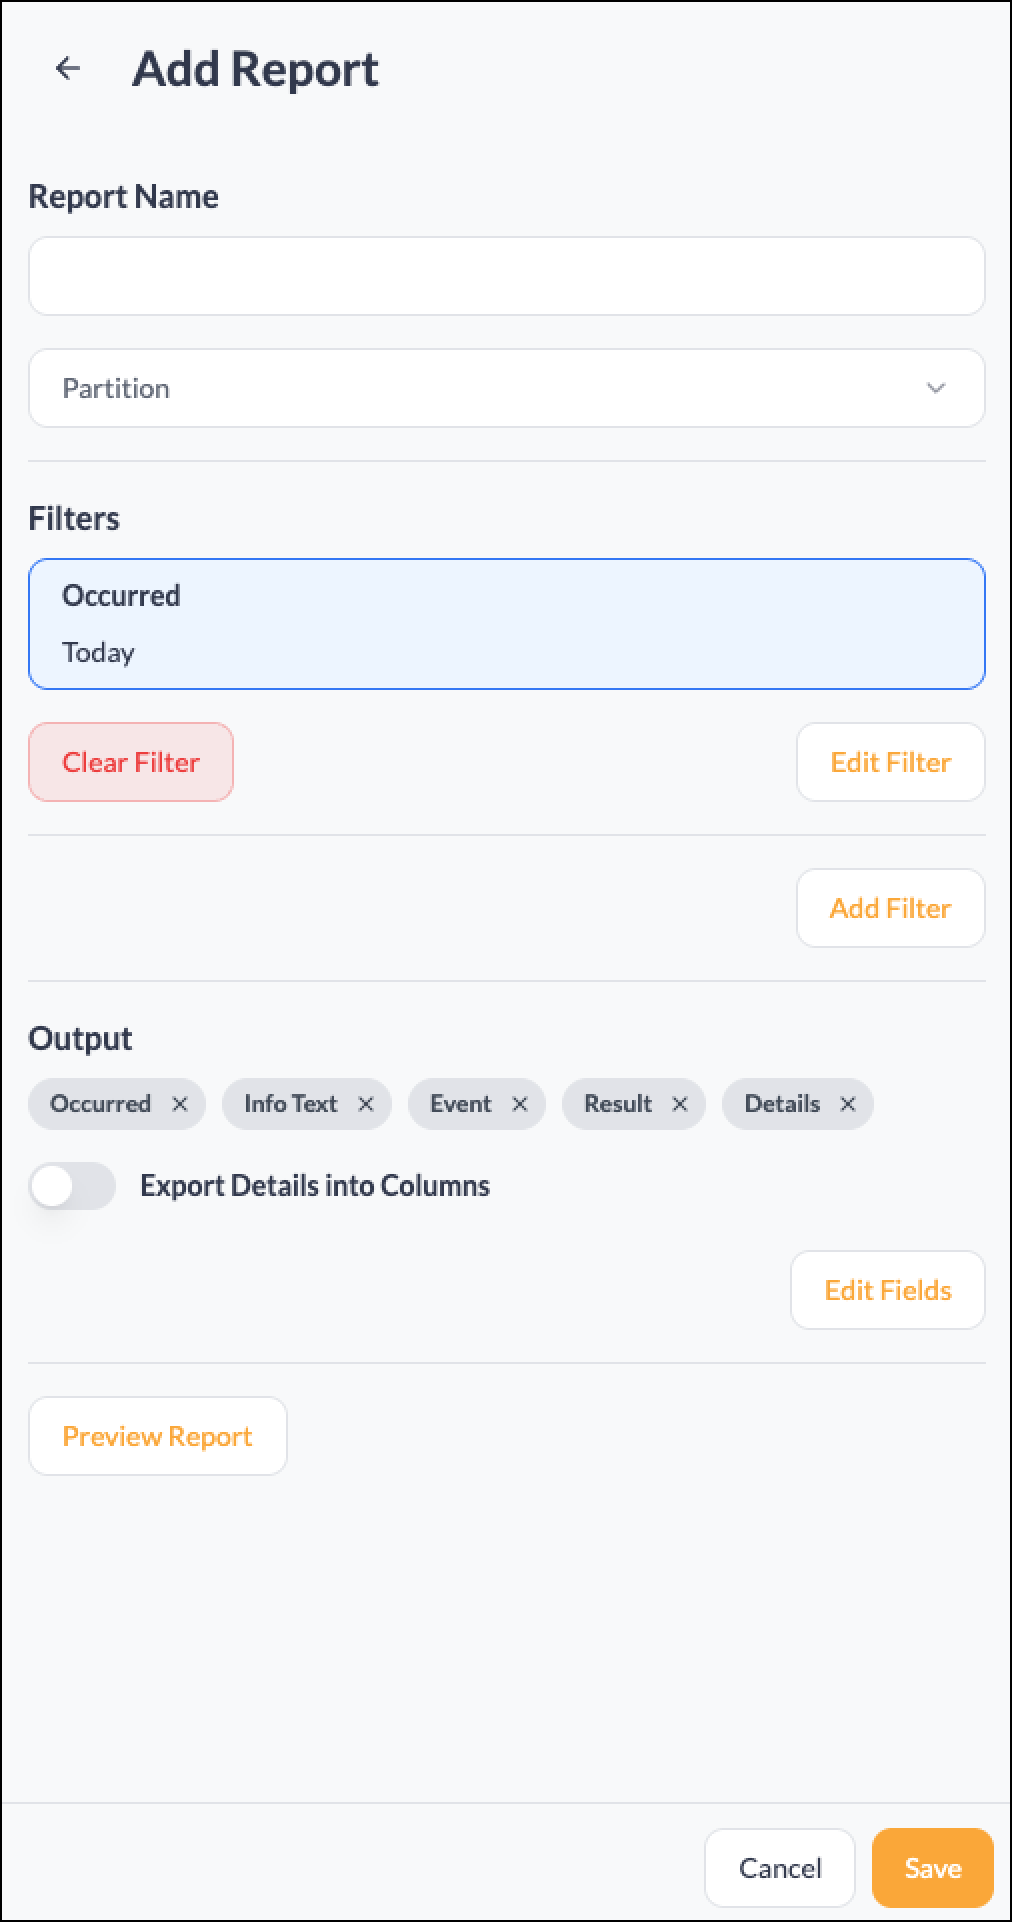
Task: Enable Export Details into Columns
Action: click(72, 1186)
